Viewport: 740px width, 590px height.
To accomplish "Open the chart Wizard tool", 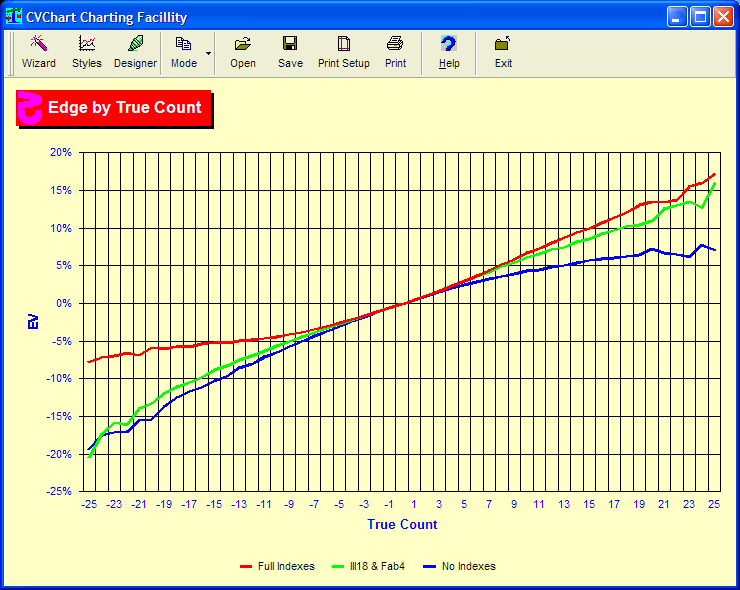I will tap(39, 52).
